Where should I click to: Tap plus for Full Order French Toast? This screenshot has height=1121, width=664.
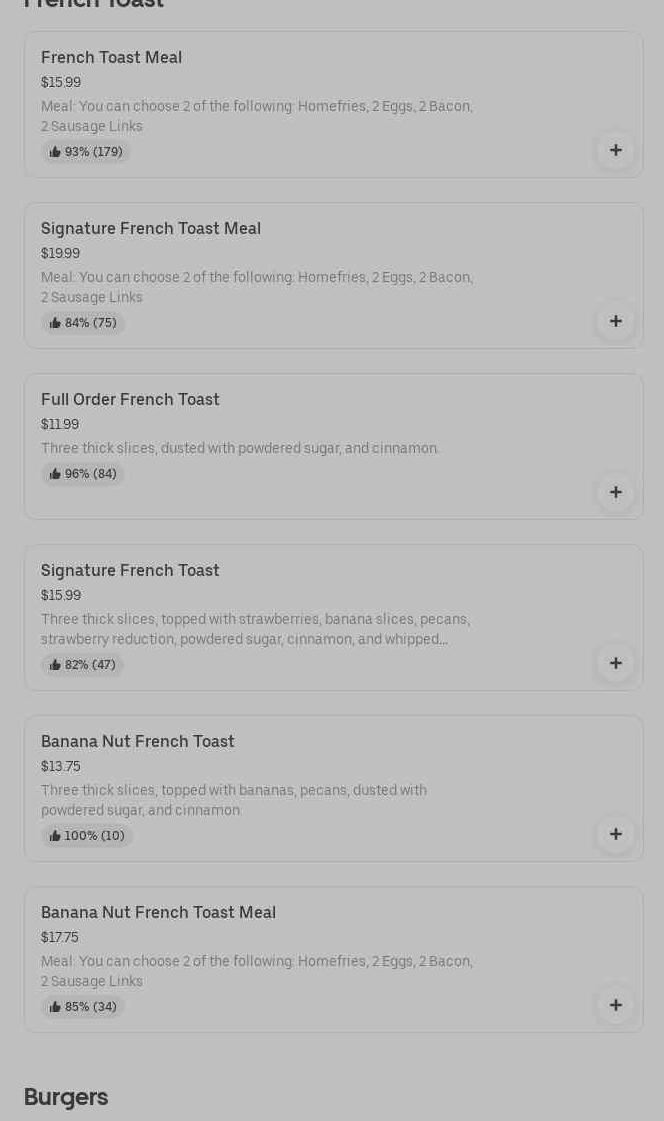point(615,492)
